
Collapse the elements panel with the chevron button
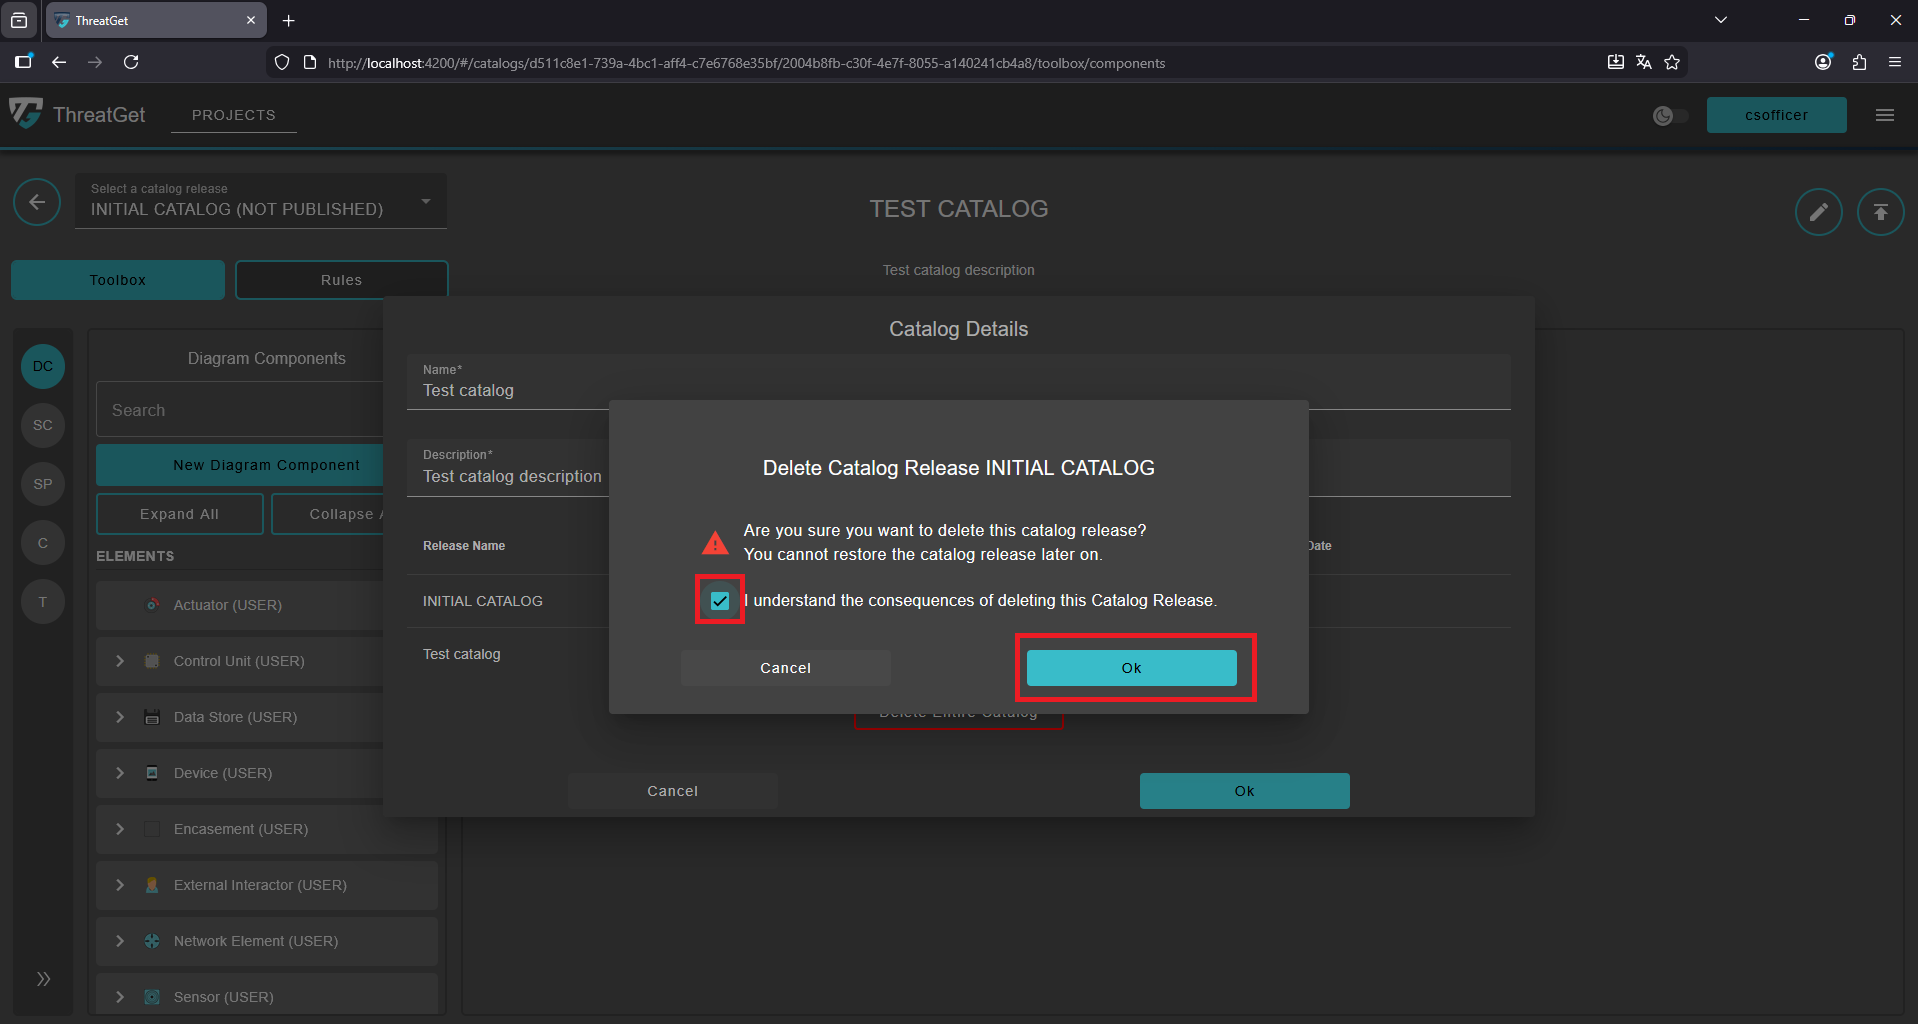click(42, 978)
